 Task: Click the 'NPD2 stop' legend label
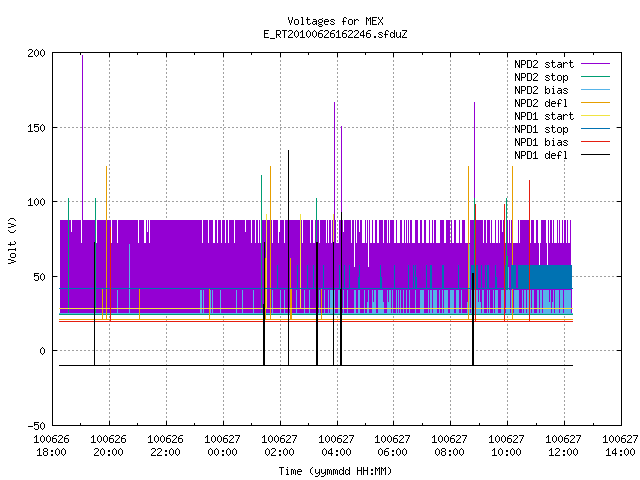click(541, 77)
